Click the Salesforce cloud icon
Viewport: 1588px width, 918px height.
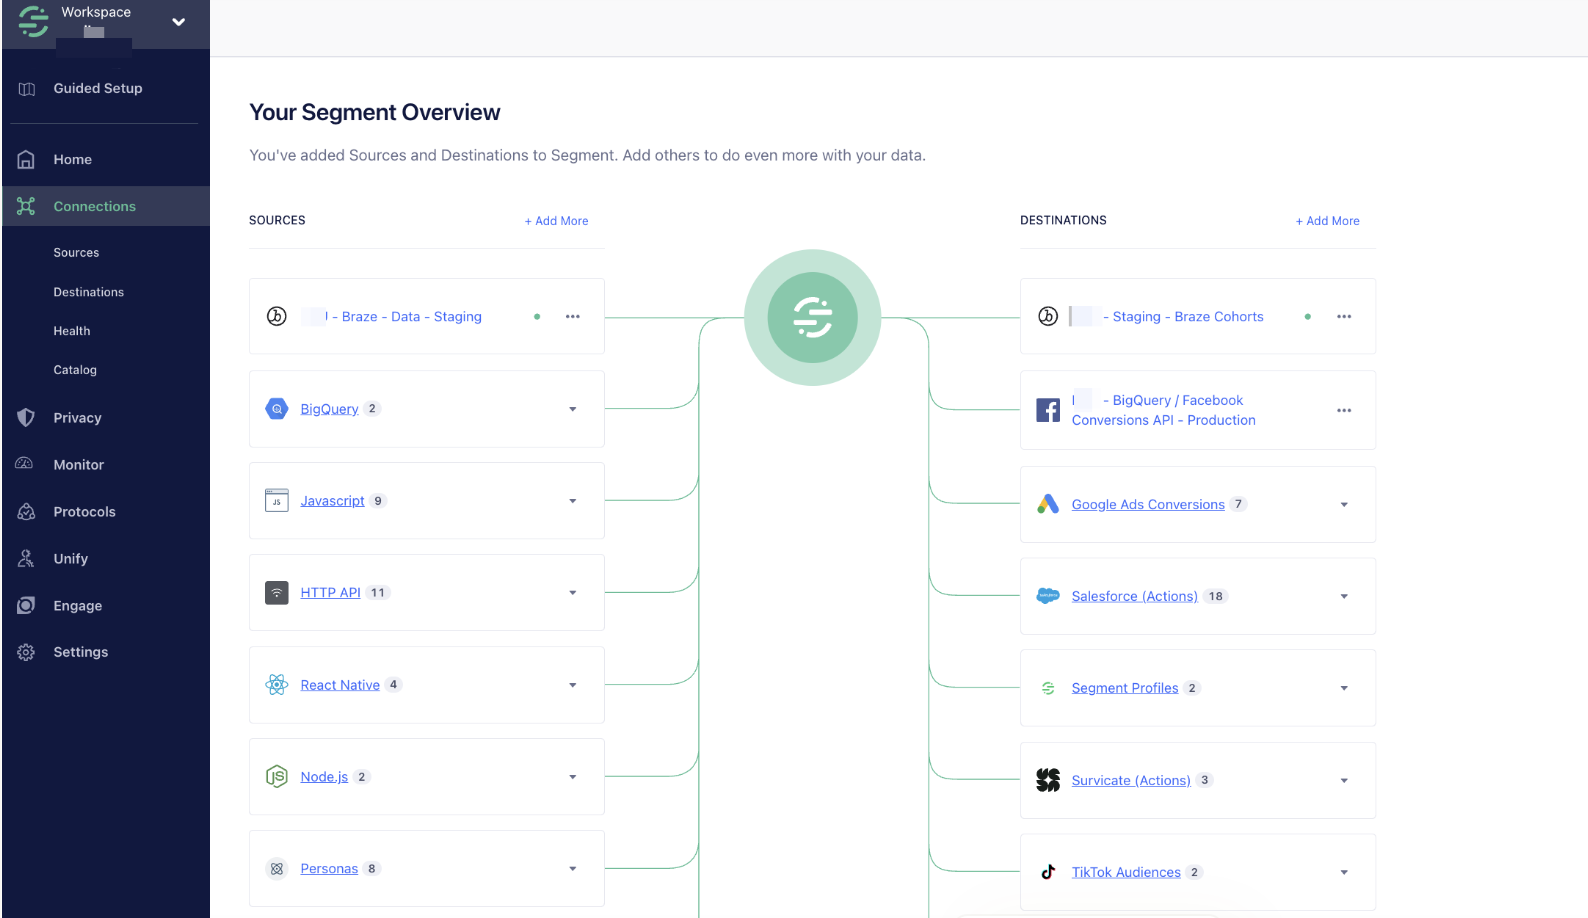point(1048,596)
